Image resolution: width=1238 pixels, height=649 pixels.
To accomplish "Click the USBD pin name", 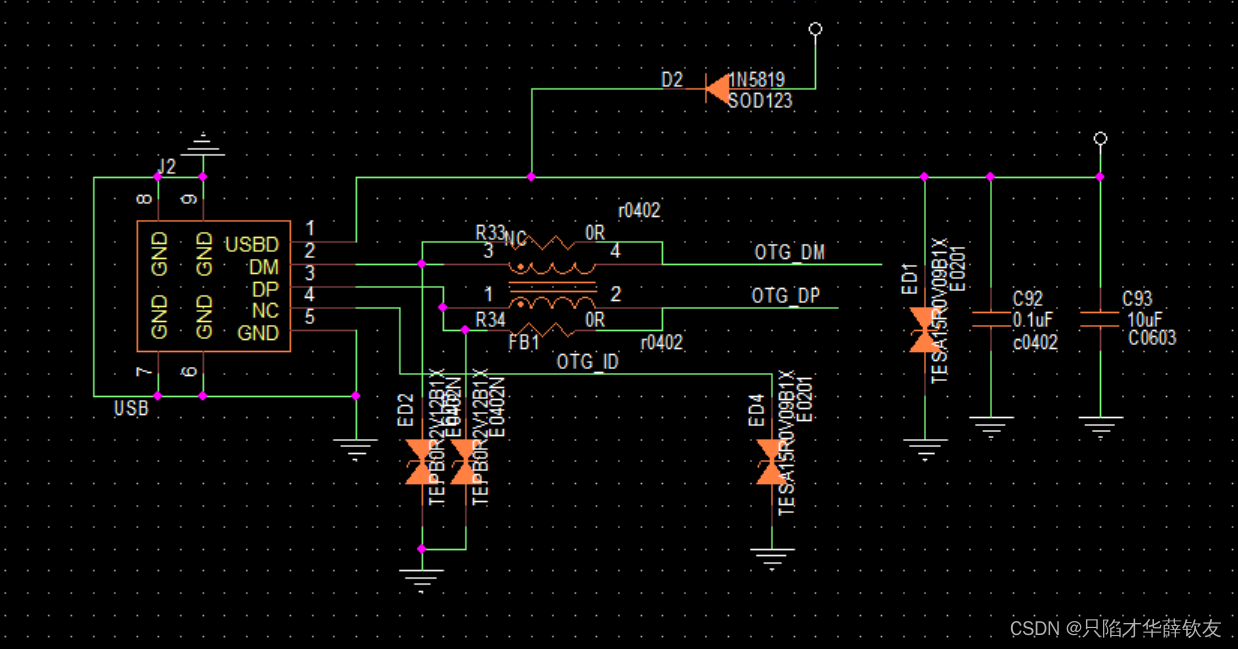I will click(251, 244).
